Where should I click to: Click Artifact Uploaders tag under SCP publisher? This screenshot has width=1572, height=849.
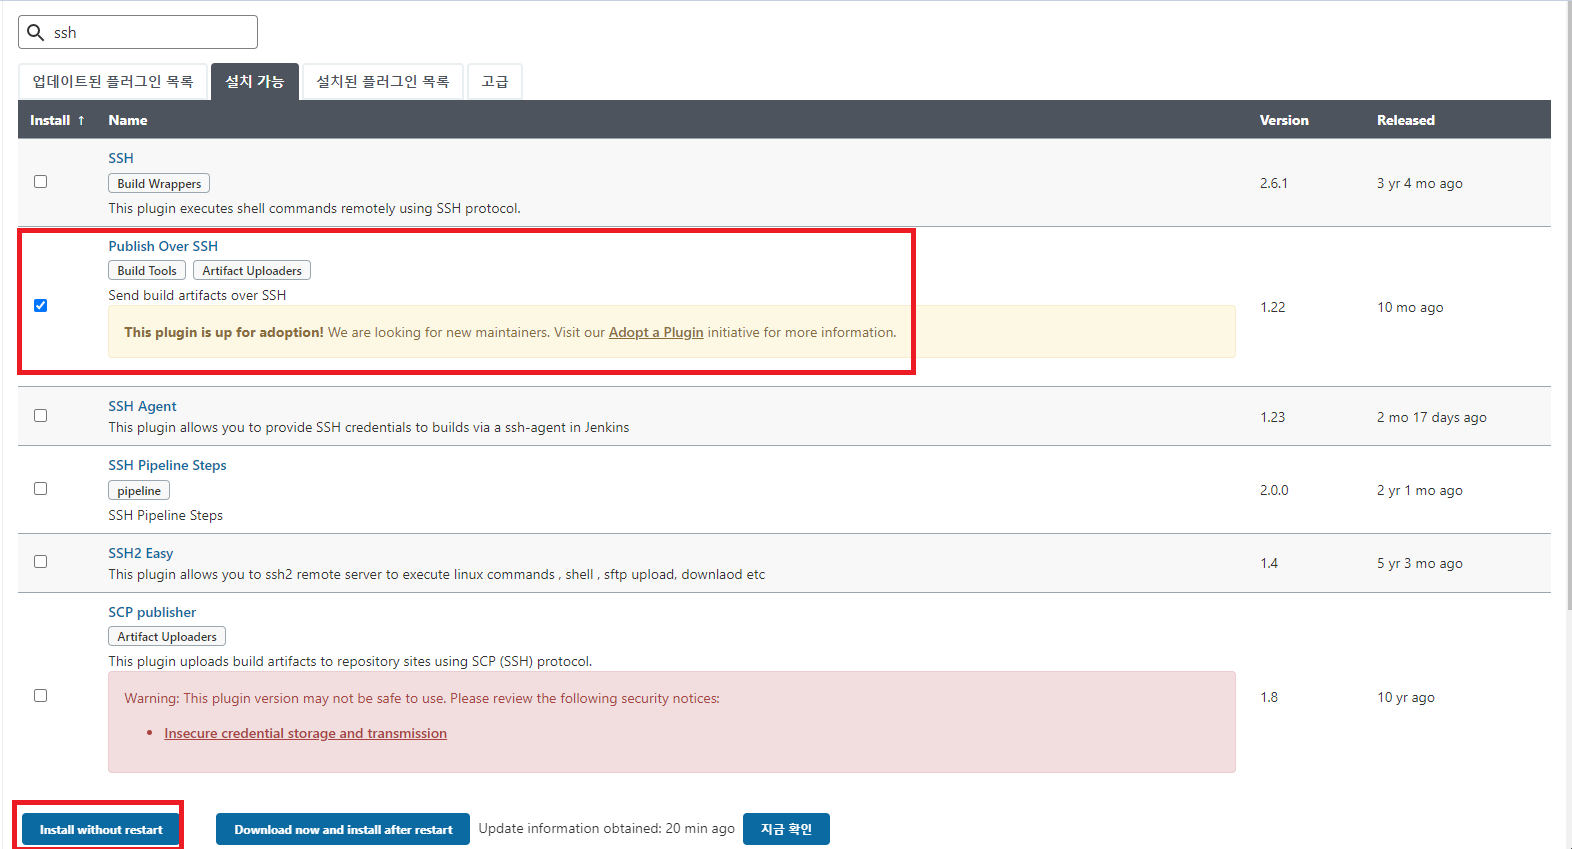coord(167,637)
